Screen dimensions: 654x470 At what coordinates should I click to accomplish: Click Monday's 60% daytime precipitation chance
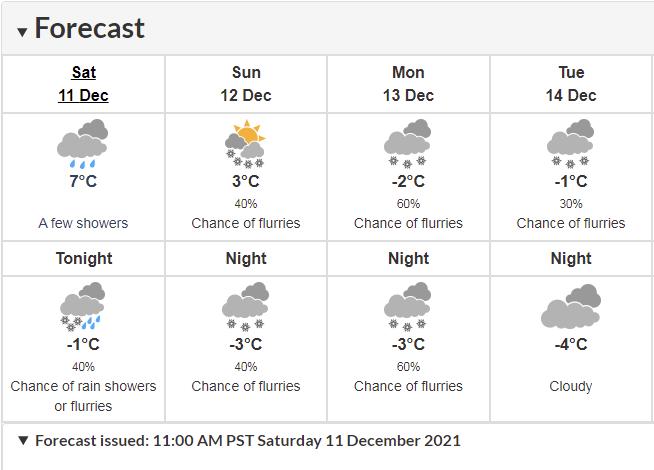(x=408, y=203)
